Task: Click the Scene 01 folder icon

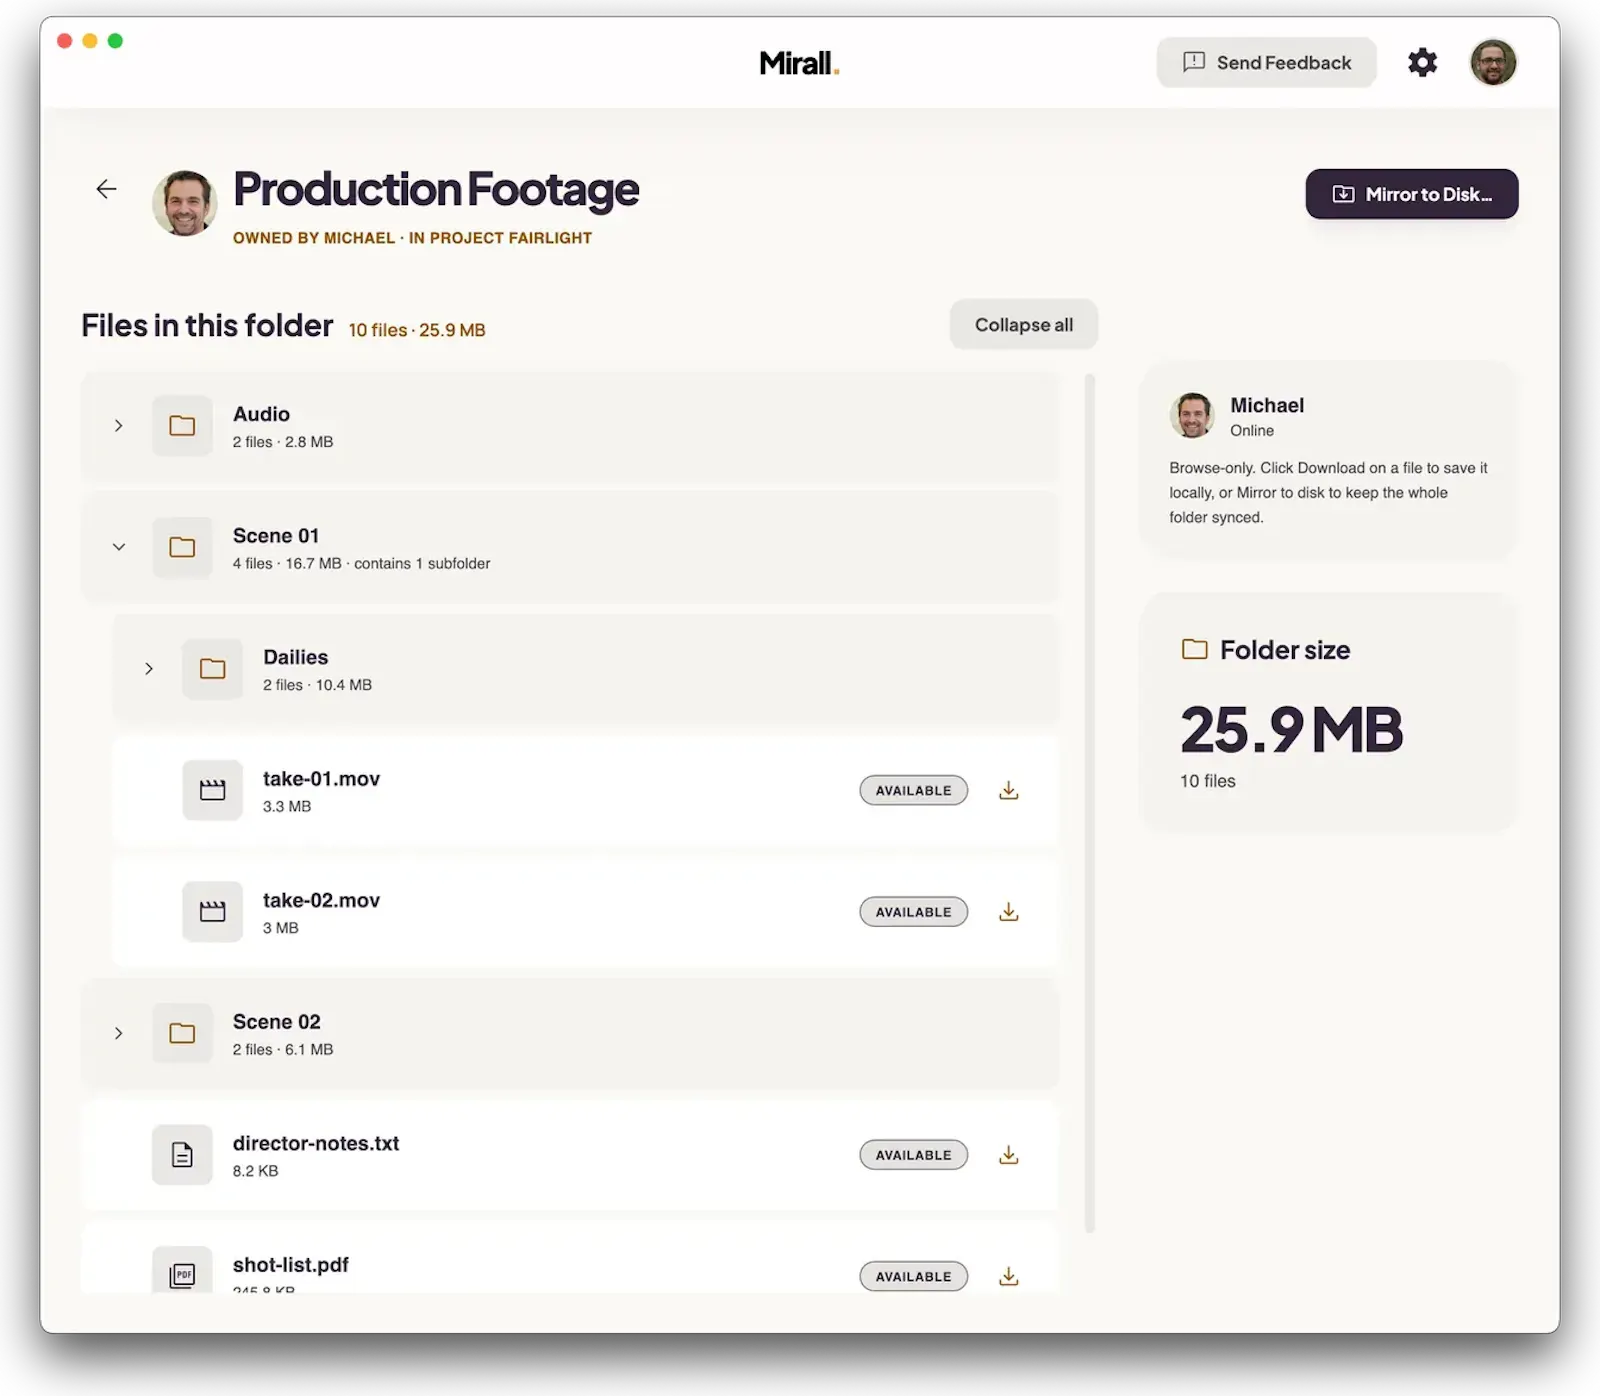Action: (x=182, y=547)
